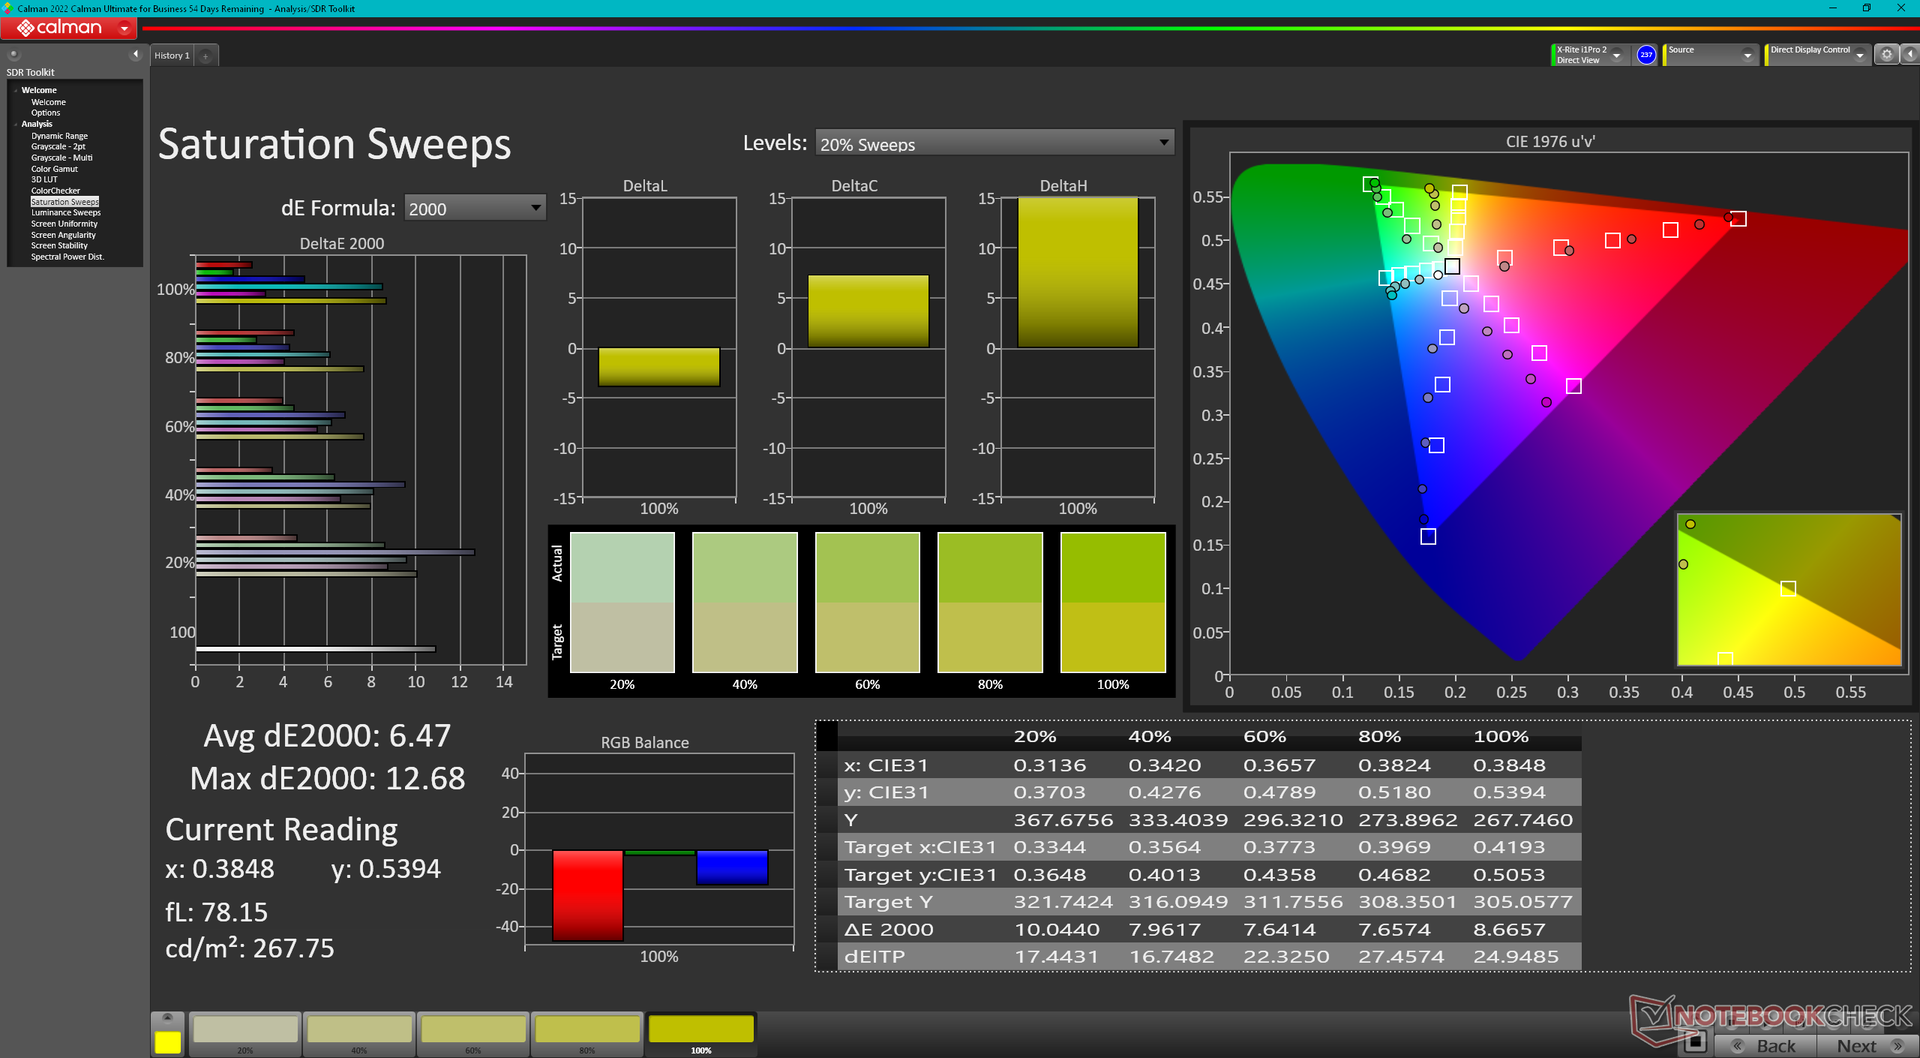Expand Calman menu dropdown arrow beside logo
Image resolution: width=1920 pixels, height=1058 pixels.
coord(124,28)
